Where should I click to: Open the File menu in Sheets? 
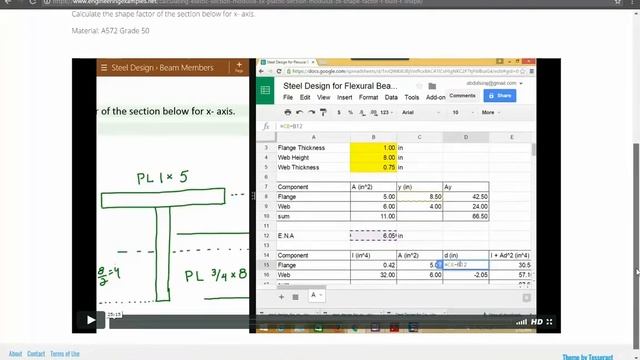tap(288, 98)
